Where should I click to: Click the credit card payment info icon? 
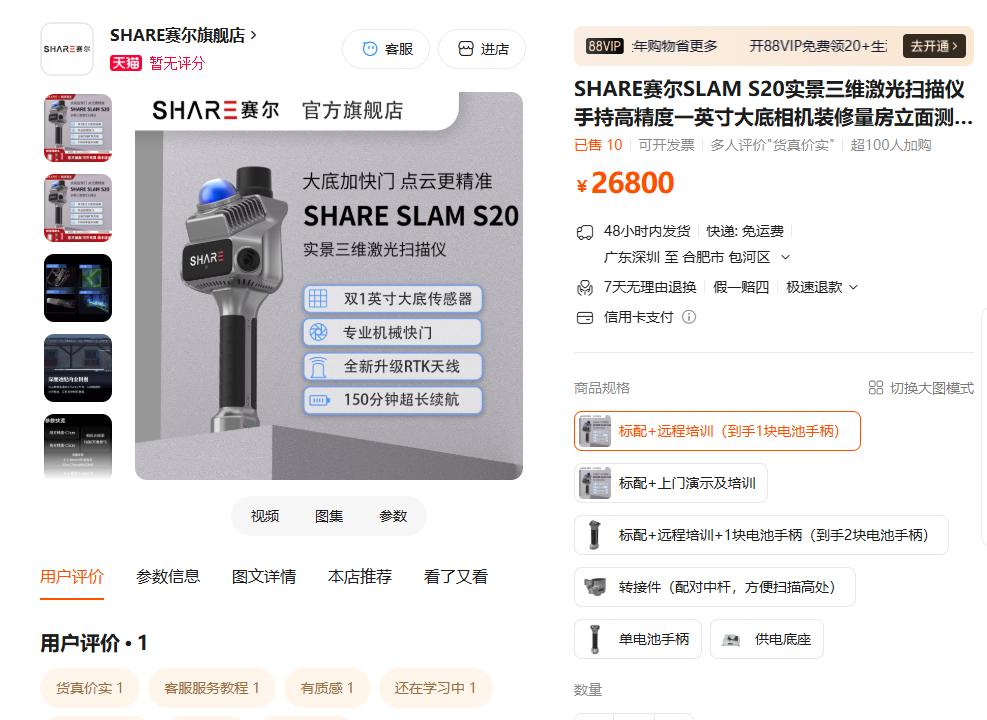pos(689,317)
